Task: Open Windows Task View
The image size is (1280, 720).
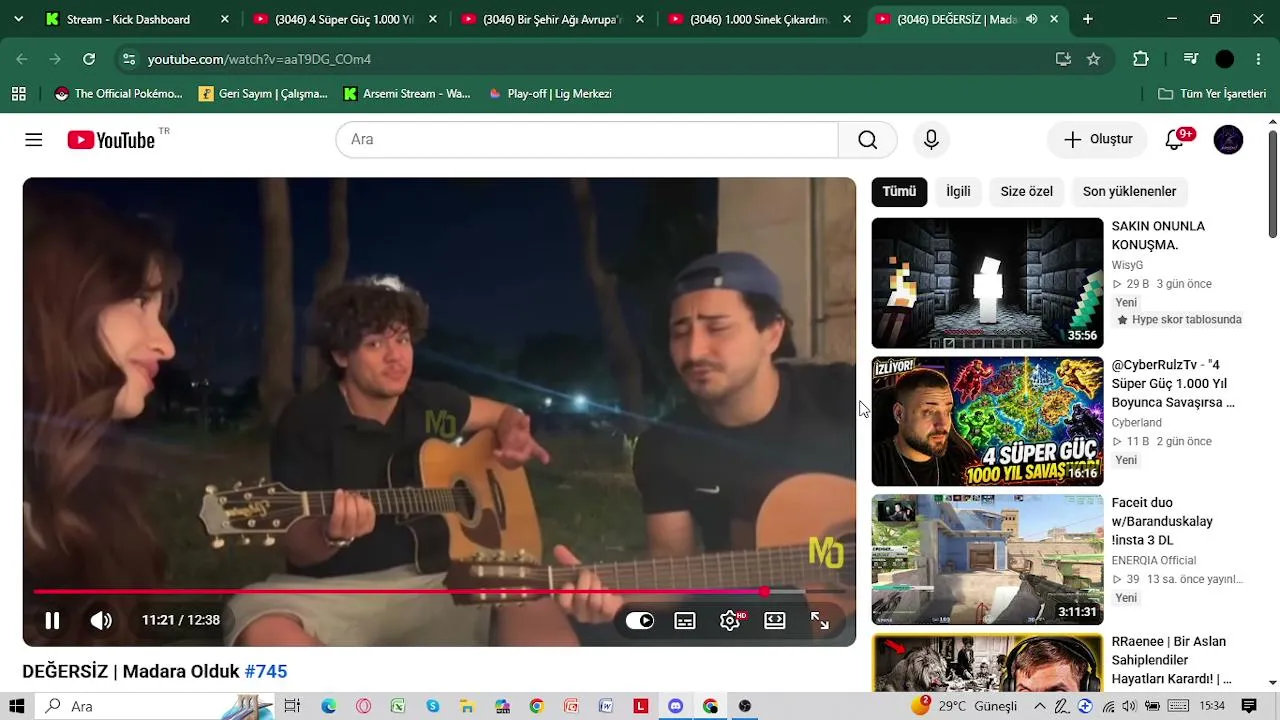Action: tap(292, 706)
